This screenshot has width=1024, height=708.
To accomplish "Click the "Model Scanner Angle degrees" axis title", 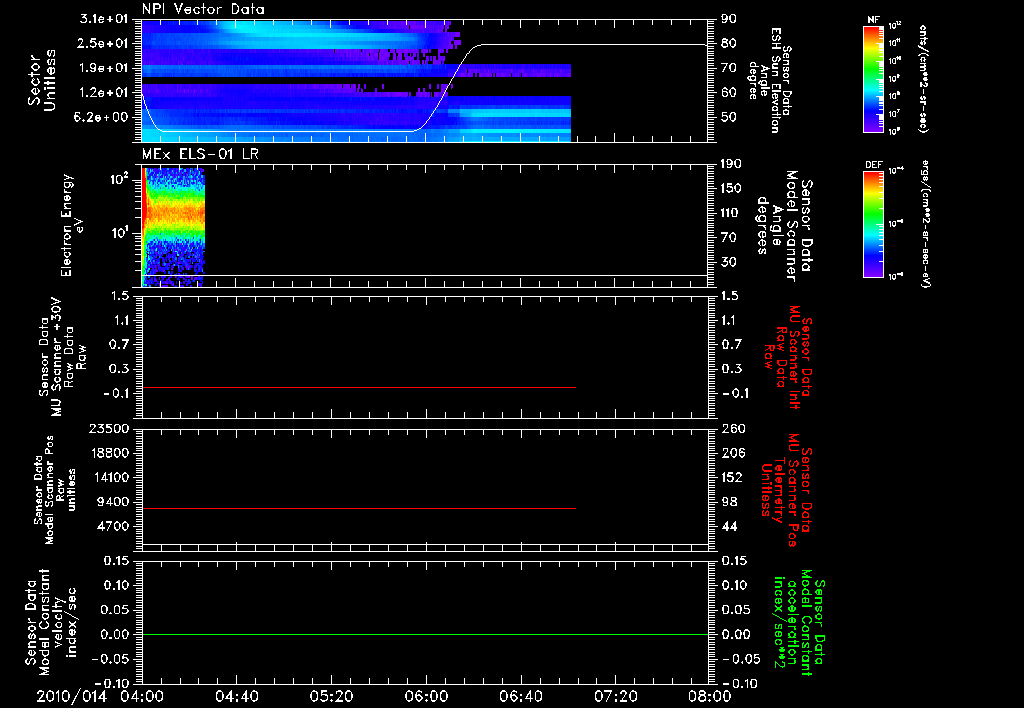I will click(x=784, y=226).
